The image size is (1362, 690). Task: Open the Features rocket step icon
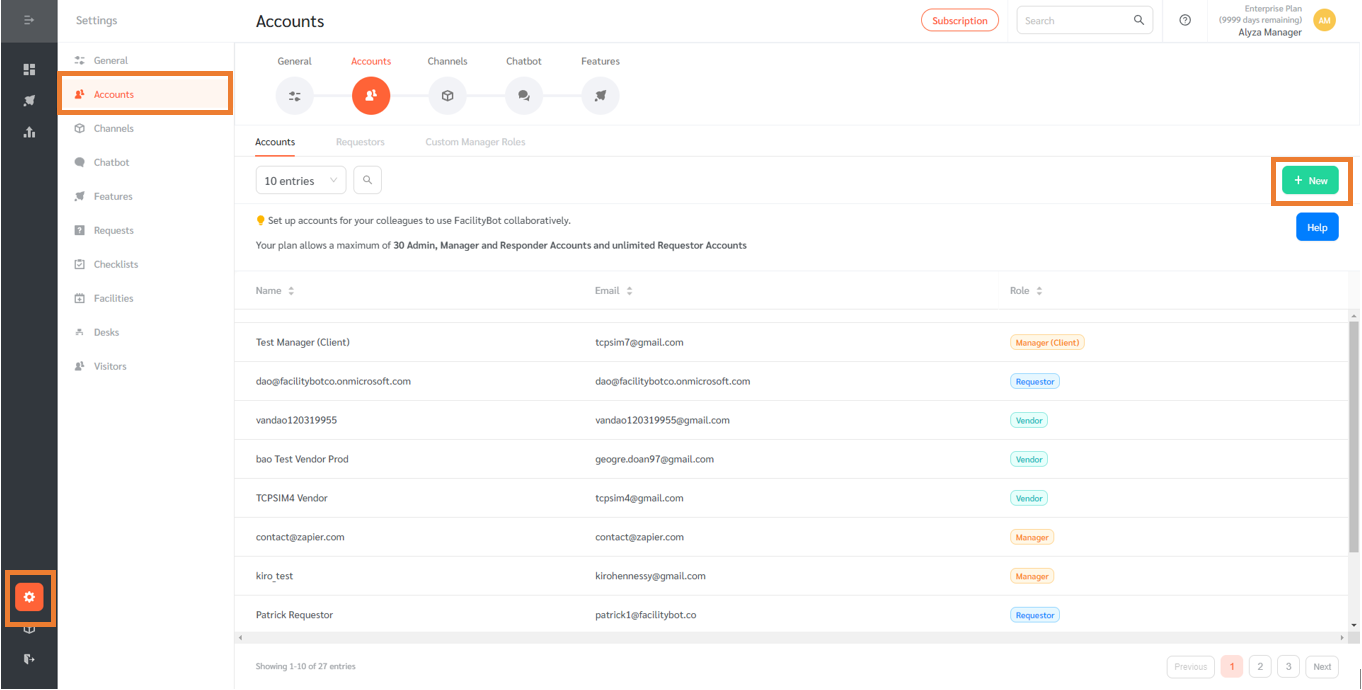599,95
